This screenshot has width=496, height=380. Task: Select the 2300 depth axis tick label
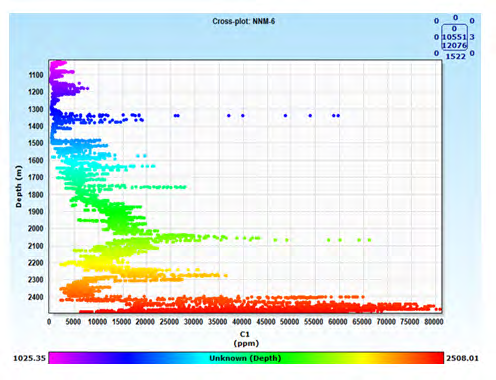click(36, 280)
